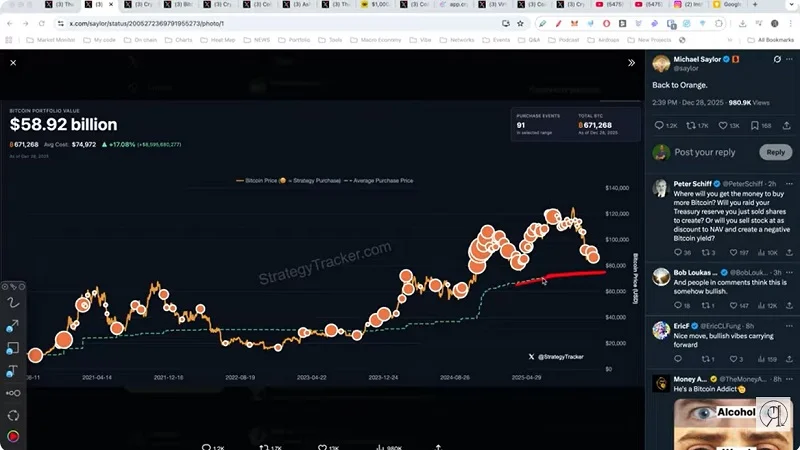Pick the red color swatch in annotation toolbar

pos(13,436)
